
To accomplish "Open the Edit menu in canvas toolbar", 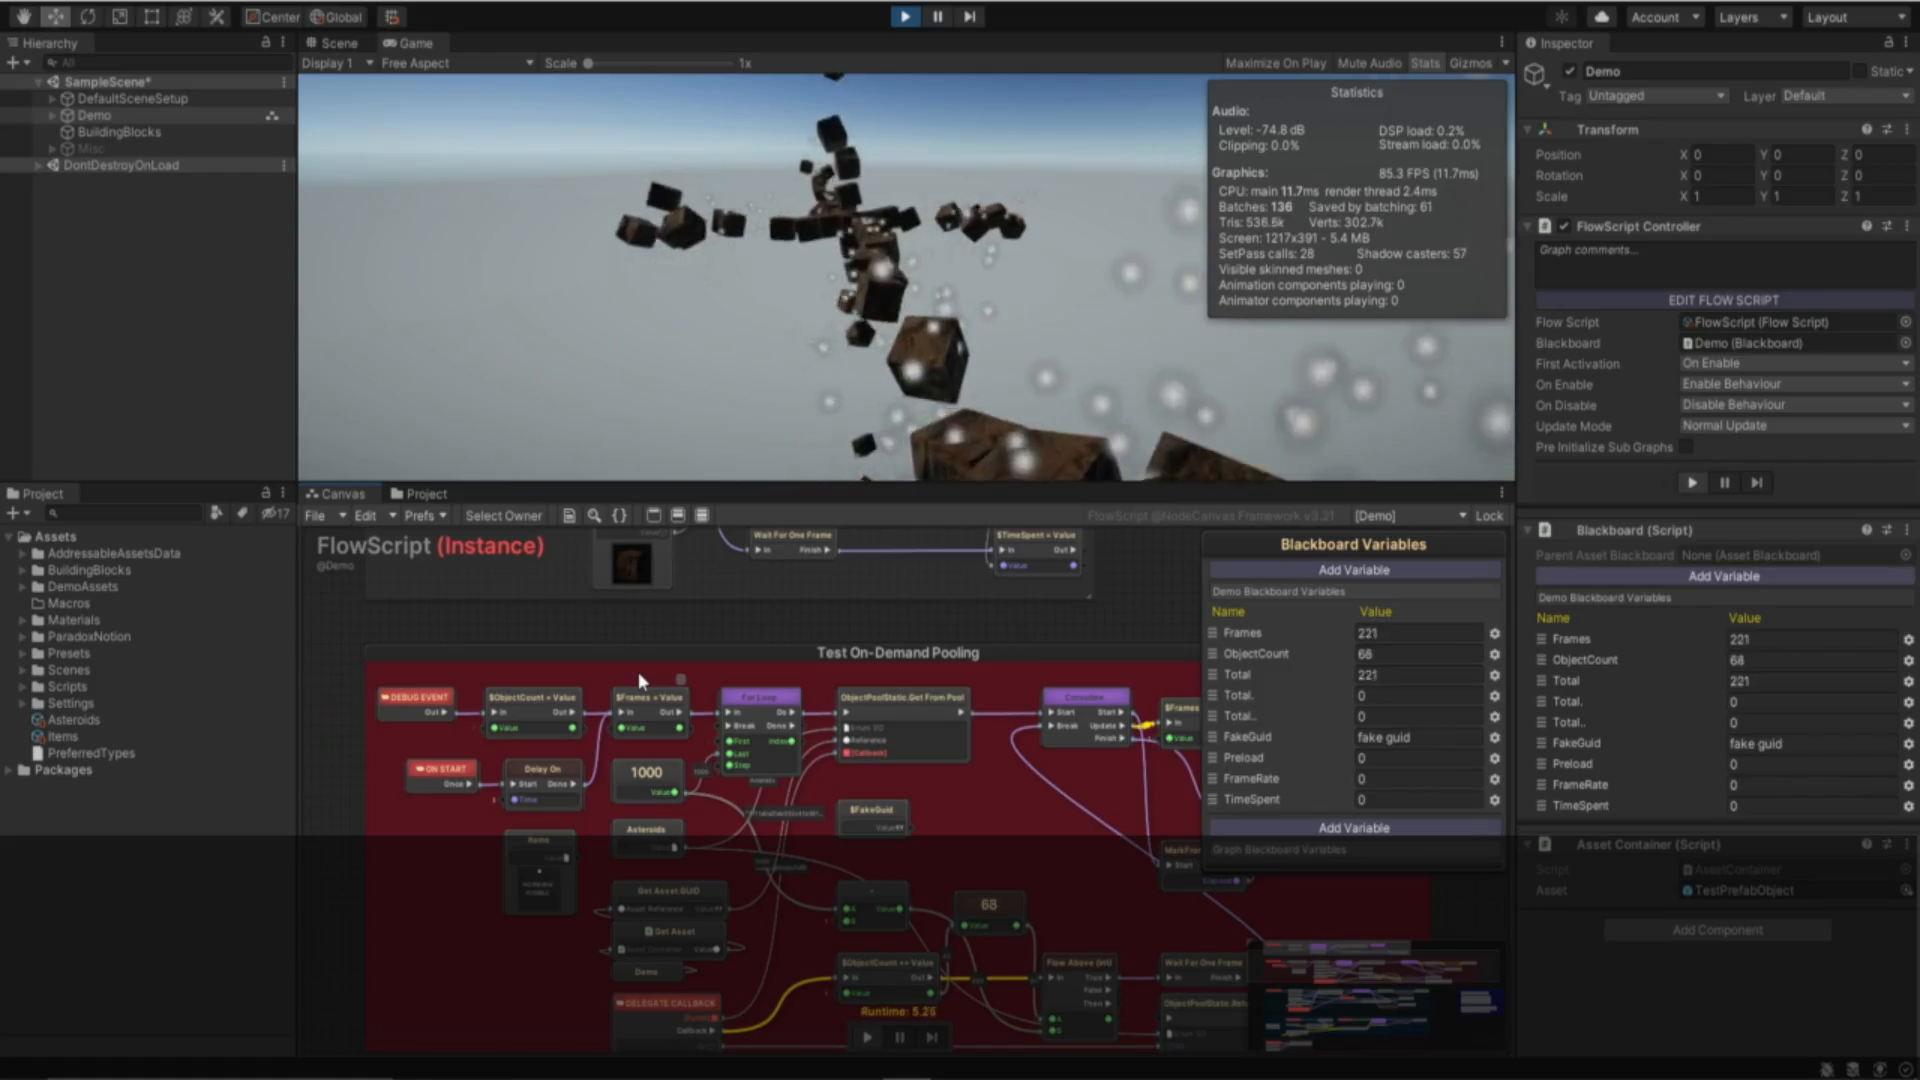I will point(375,516).
